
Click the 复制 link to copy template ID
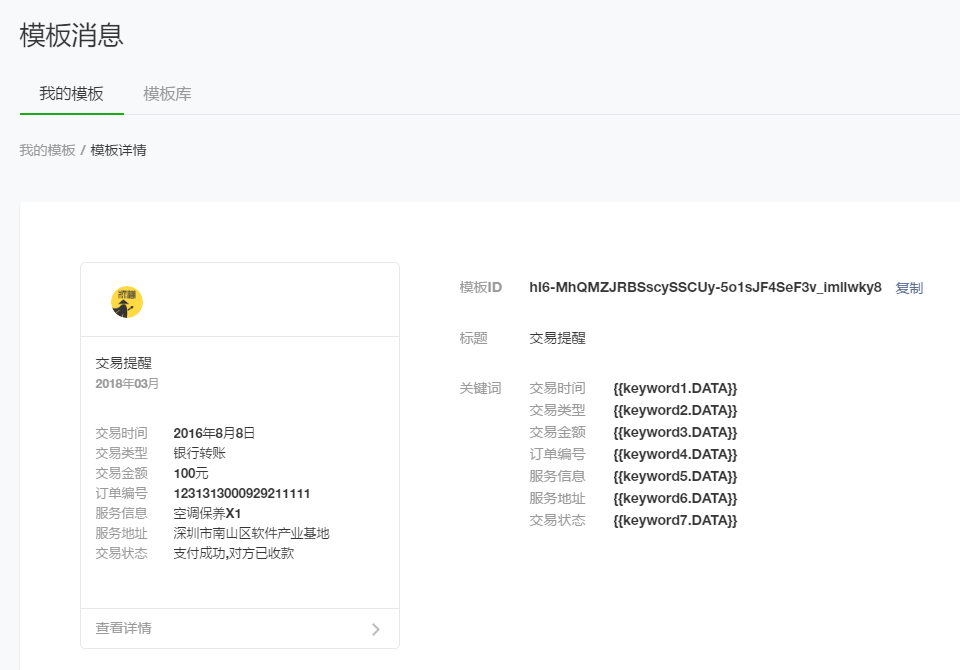(909, 287)
